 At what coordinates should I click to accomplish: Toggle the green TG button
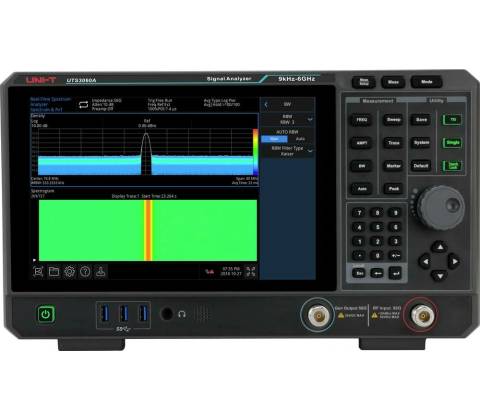click(x=453, y=120)
